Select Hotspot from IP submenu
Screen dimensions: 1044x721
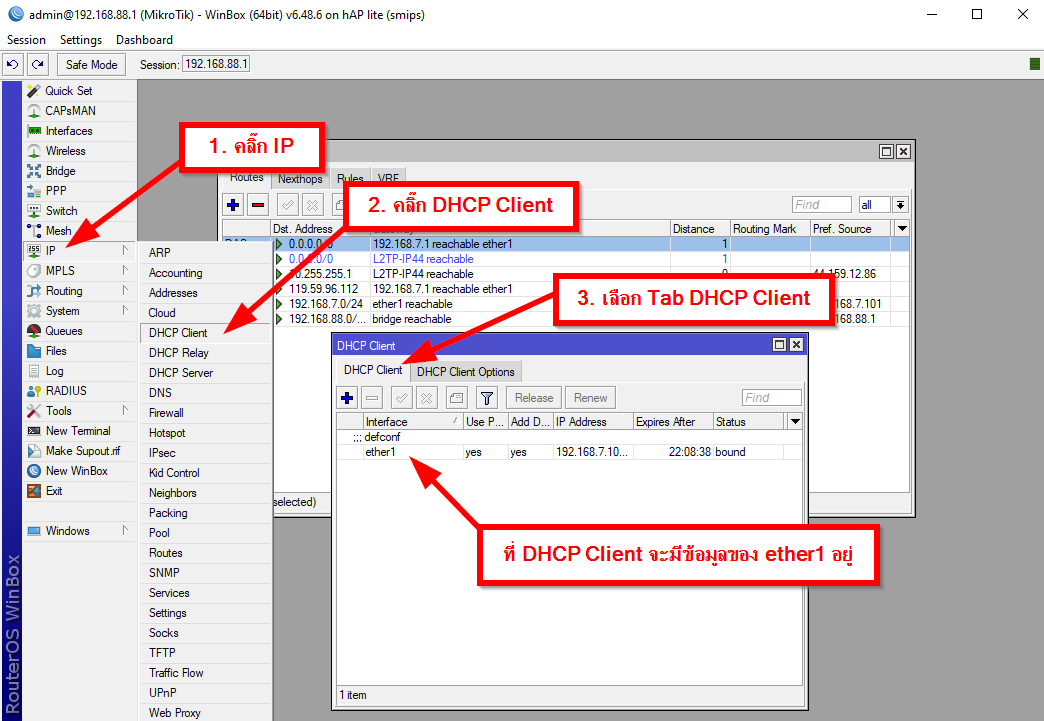pyautogui.click(x=206, y=432)
